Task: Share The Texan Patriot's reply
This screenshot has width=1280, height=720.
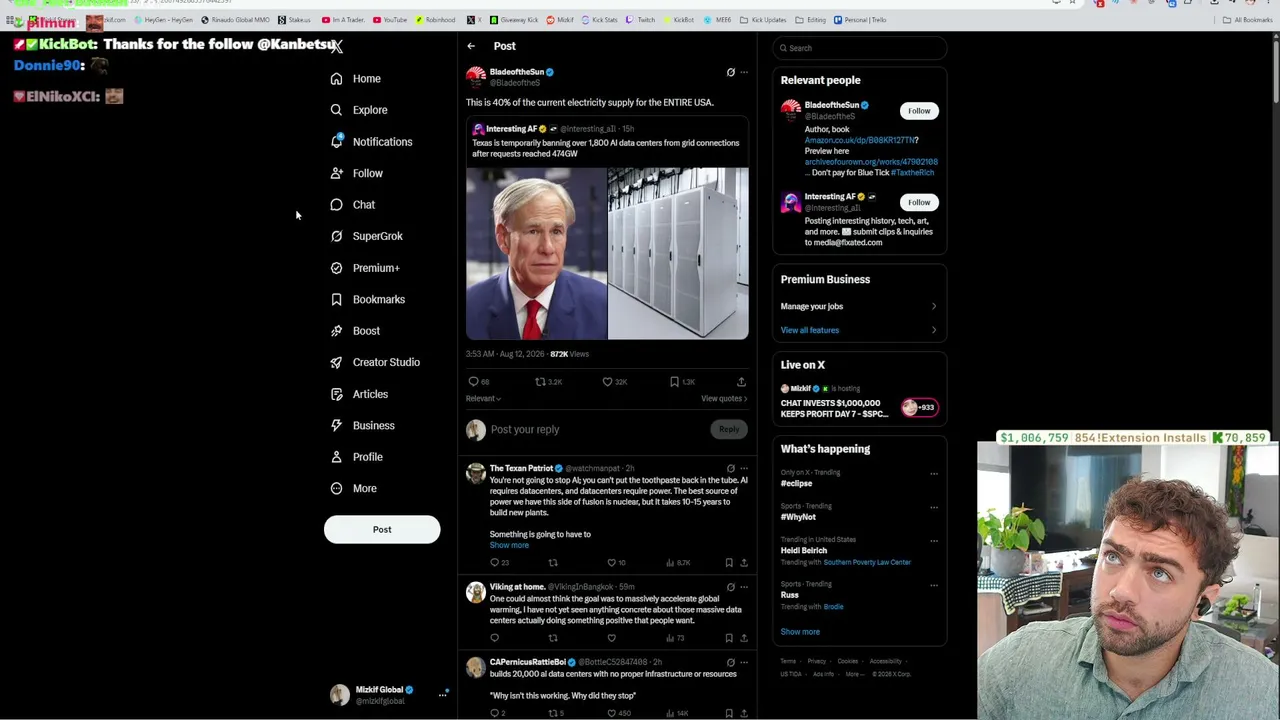Action: click(743, 563)
